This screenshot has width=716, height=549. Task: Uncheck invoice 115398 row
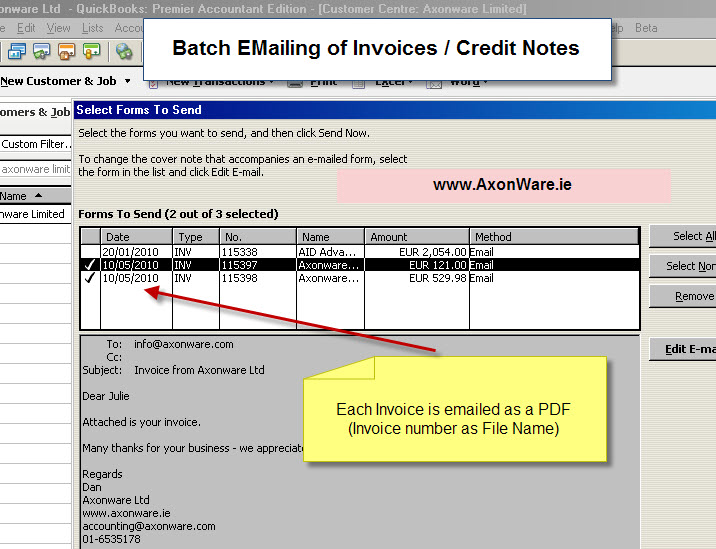click(x=90, y=278)
